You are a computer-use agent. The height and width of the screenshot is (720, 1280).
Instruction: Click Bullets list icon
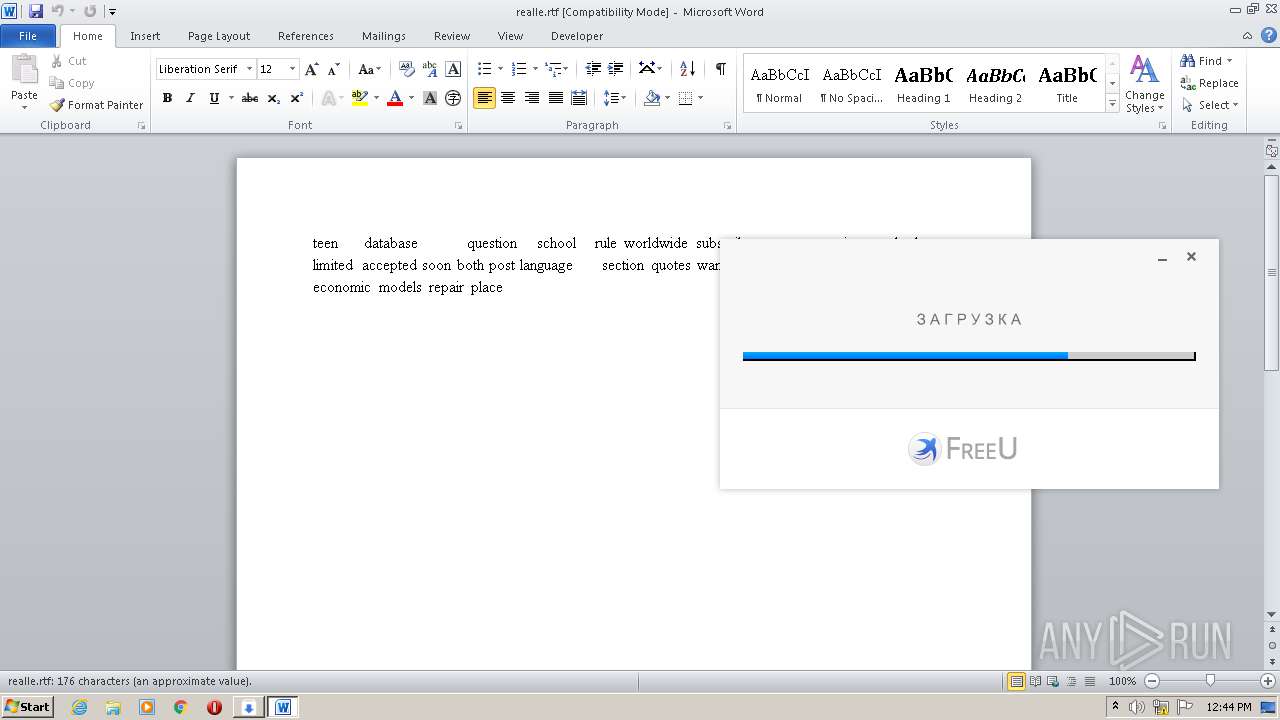(x=485, y=69)
